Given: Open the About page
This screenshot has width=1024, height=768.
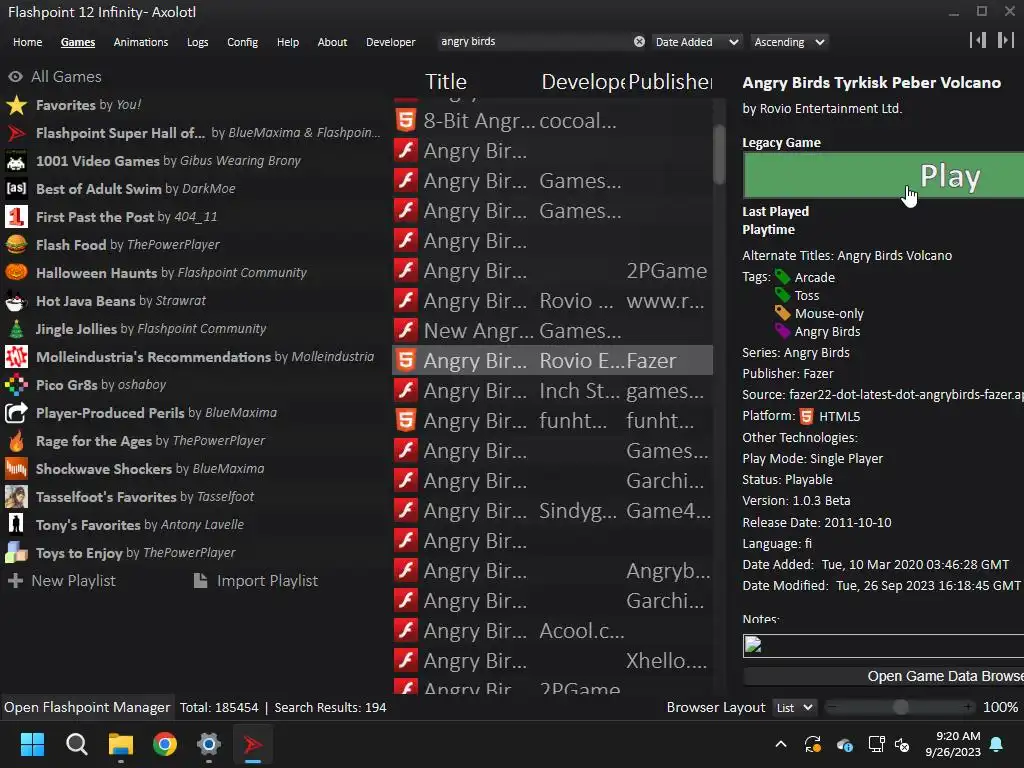Looking at the screenshot, I should point(332,42).
